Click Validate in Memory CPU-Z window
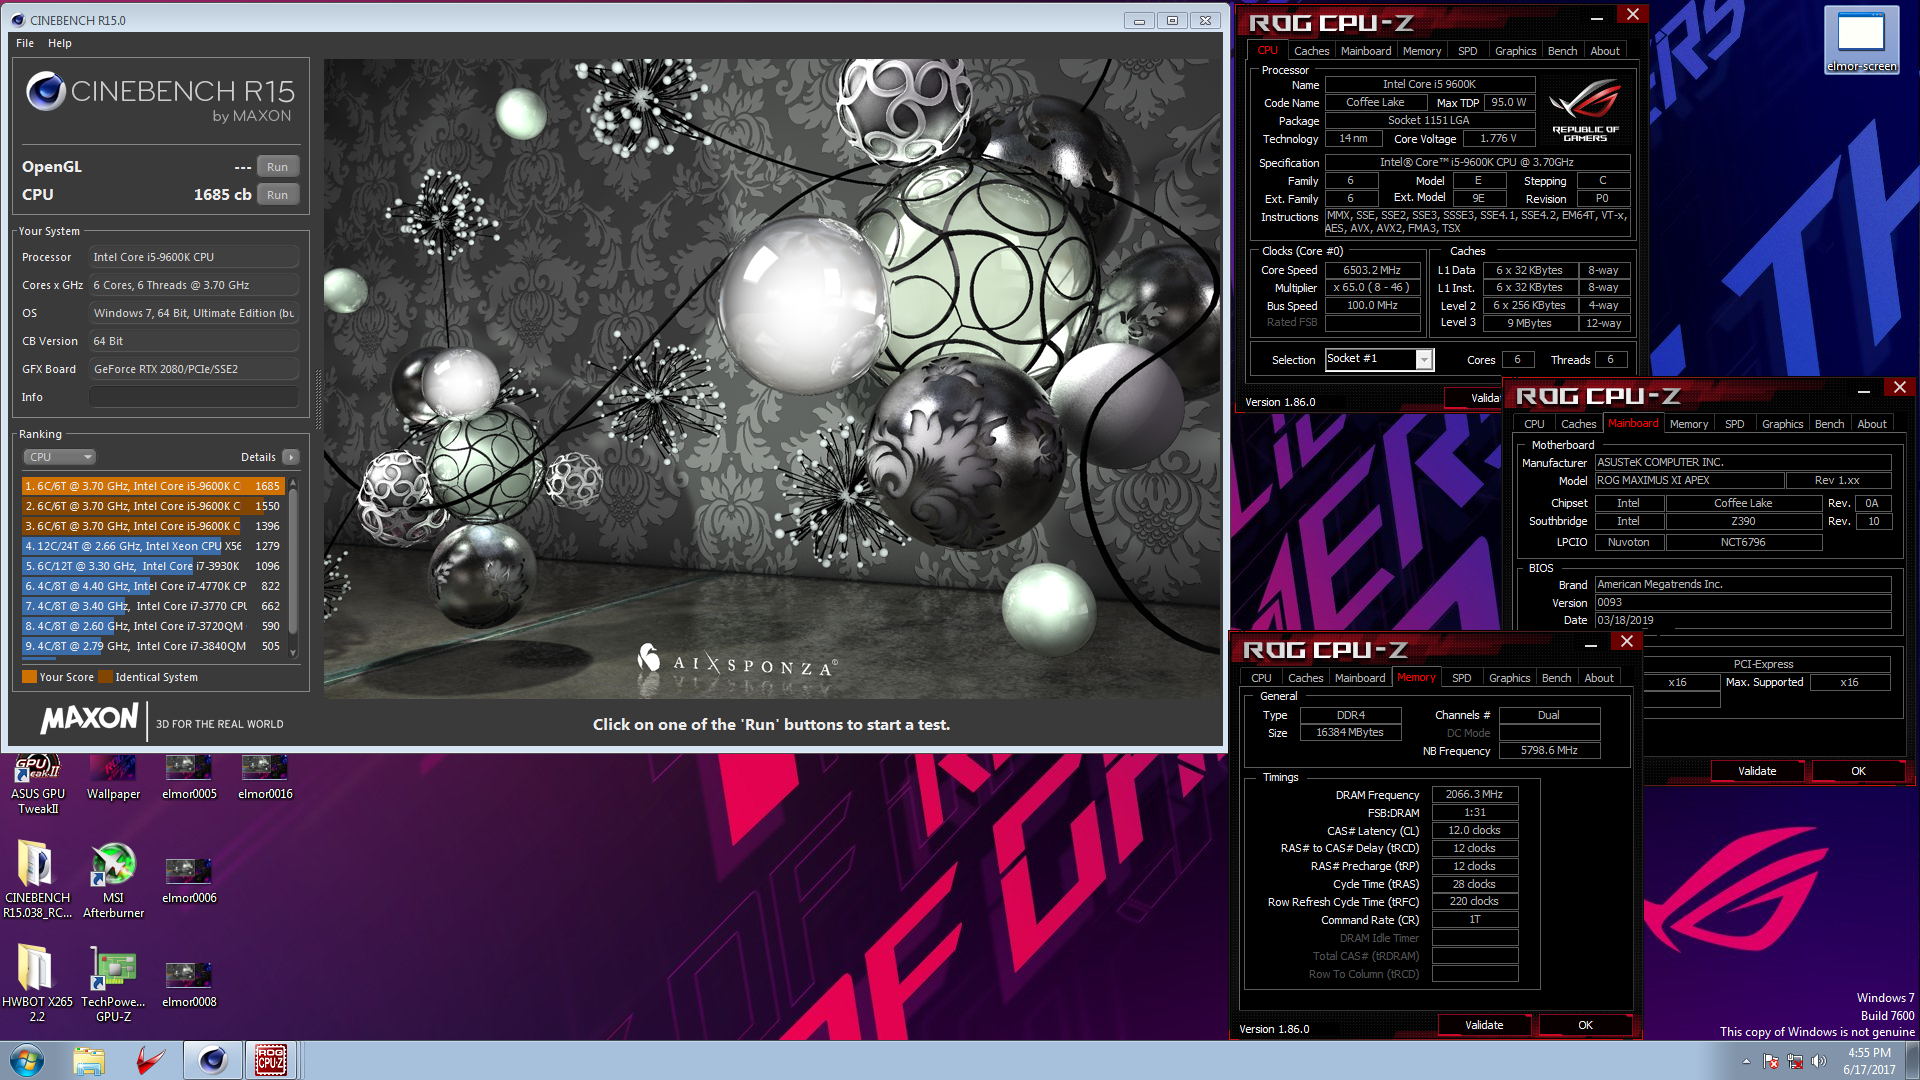1920x1080 pixels. coord(1484,1025)
